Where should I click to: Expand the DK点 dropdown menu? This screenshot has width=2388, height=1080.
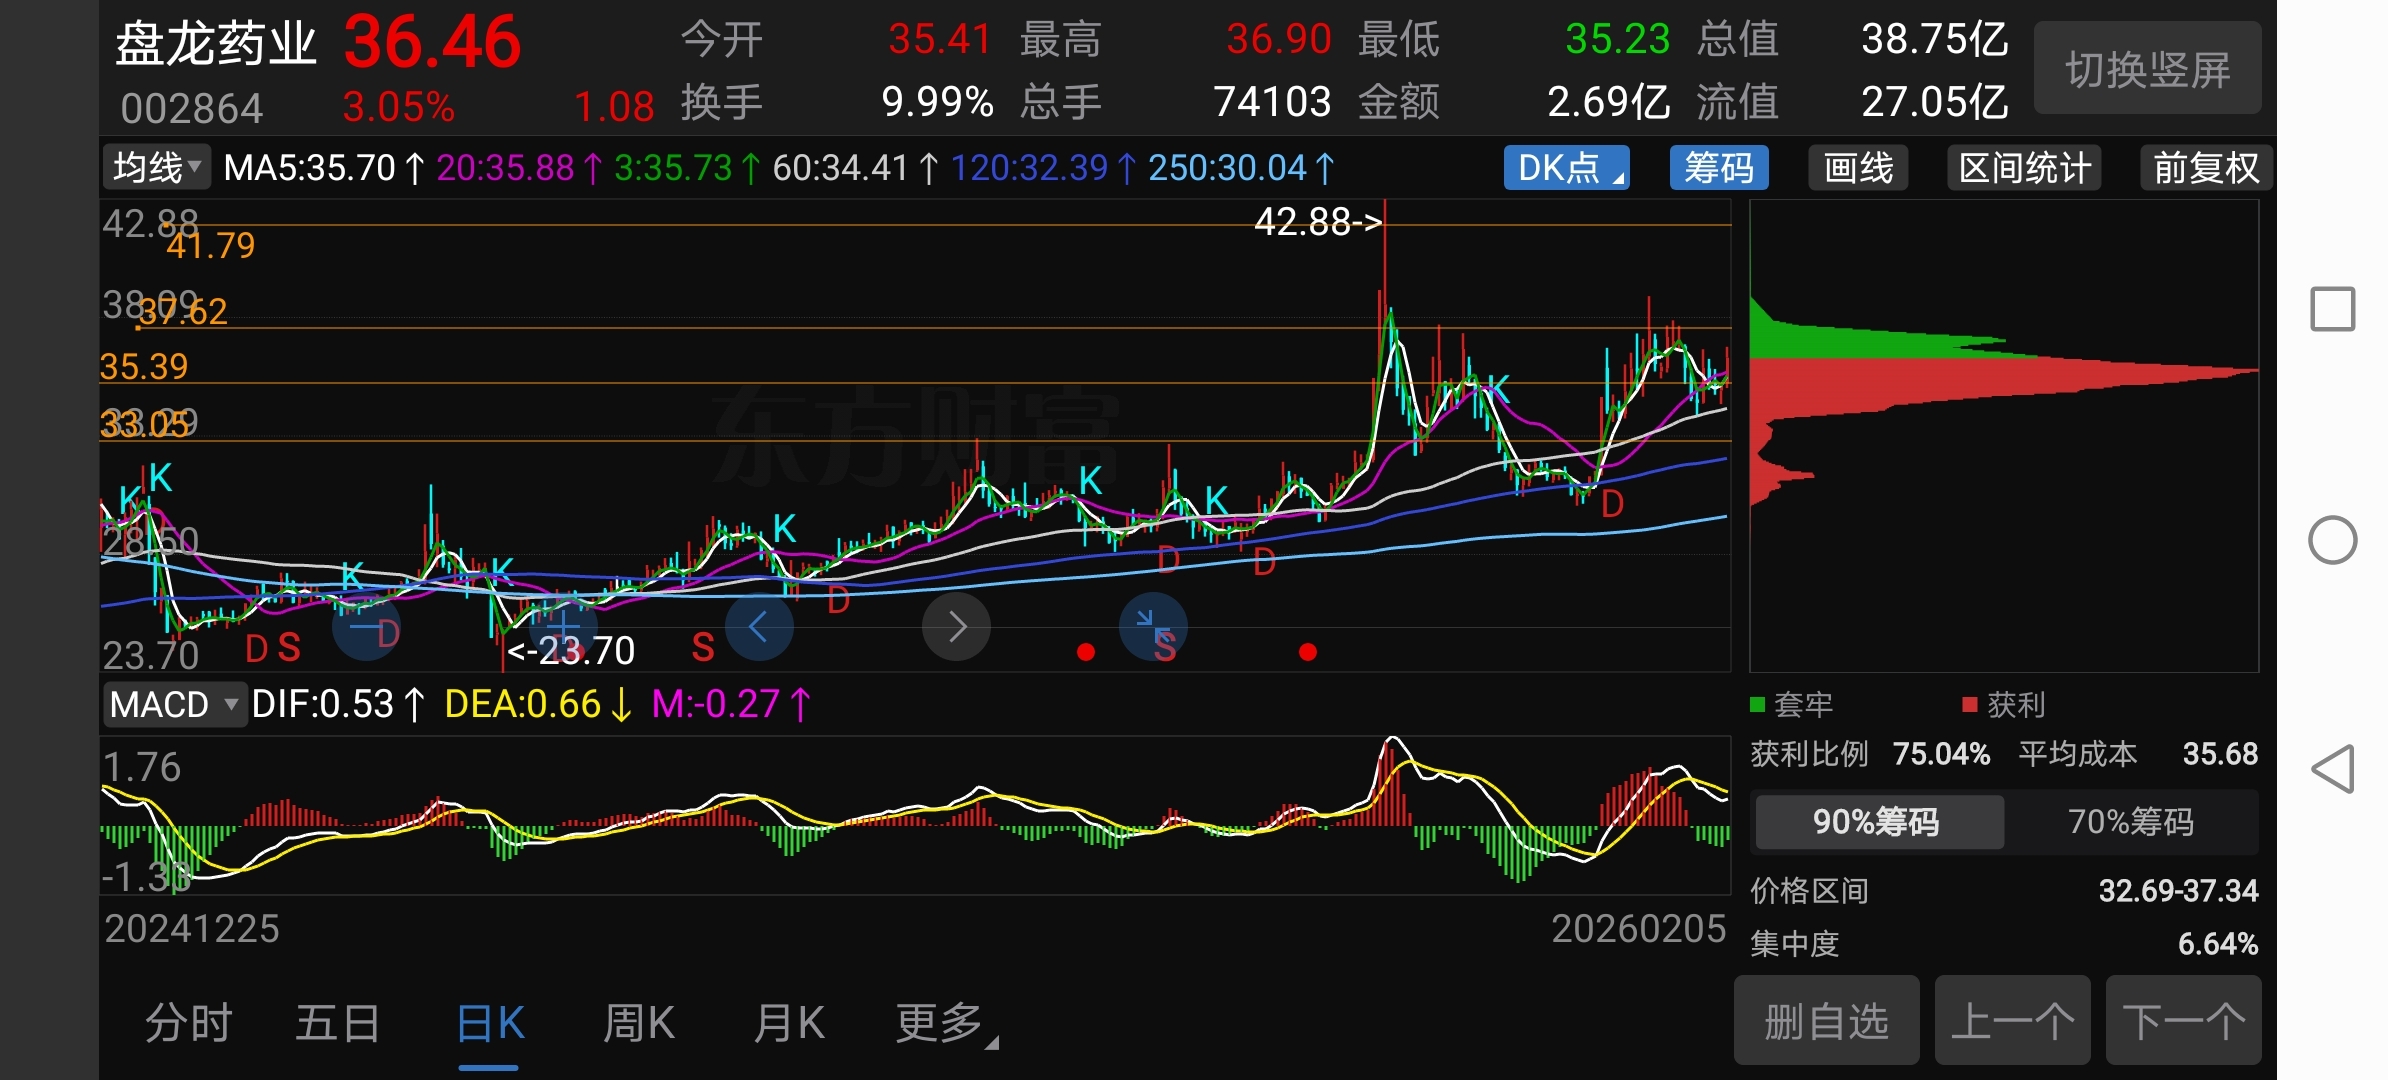tap(1566, 168)
